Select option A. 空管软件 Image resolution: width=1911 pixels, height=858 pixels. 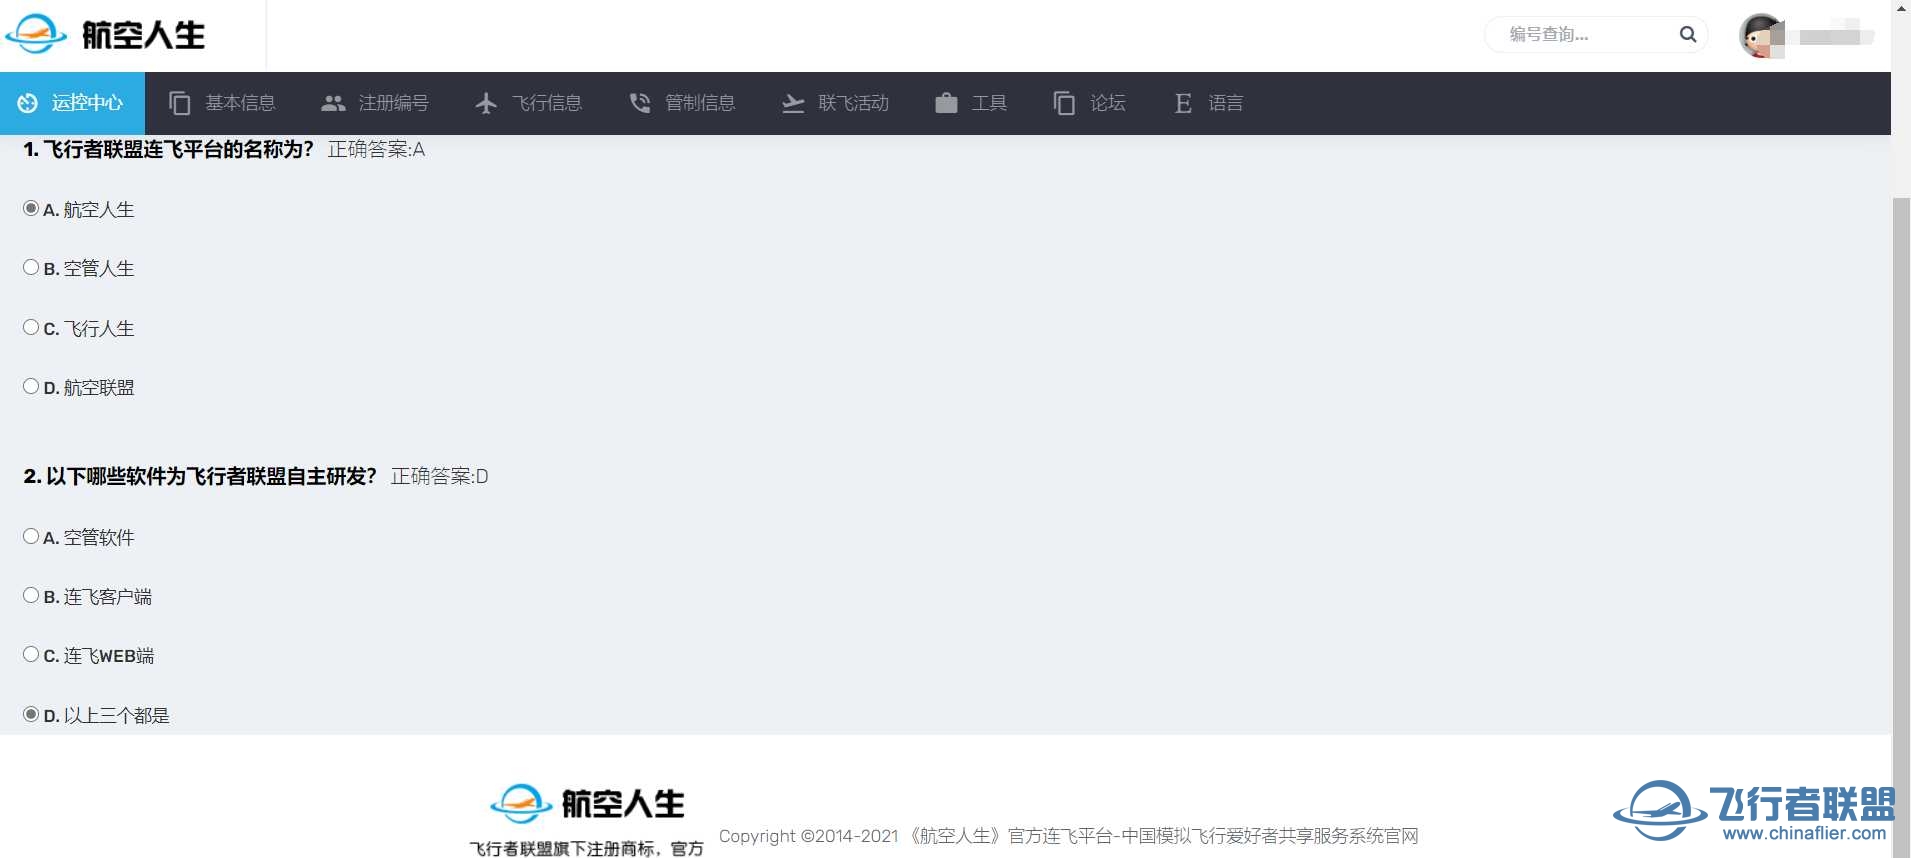coord(31,536)
